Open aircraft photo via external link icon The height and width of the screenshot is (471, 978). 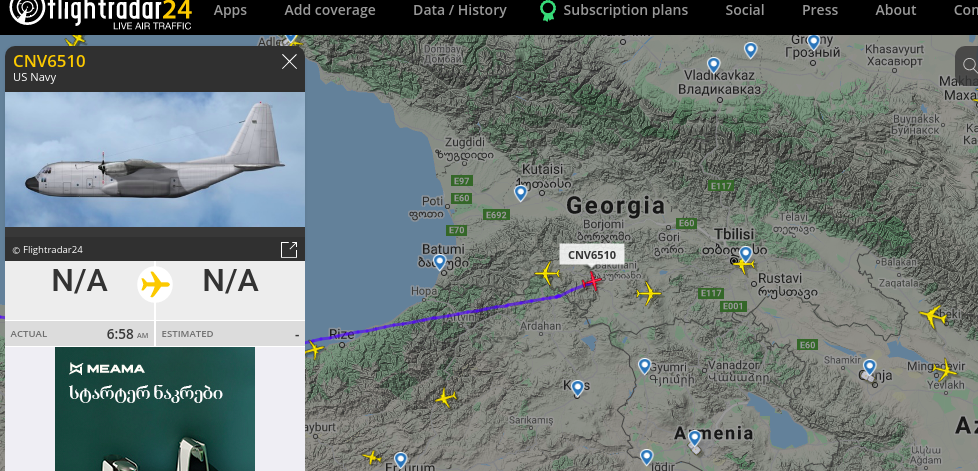pyautogui.click(x=288, y=250)
